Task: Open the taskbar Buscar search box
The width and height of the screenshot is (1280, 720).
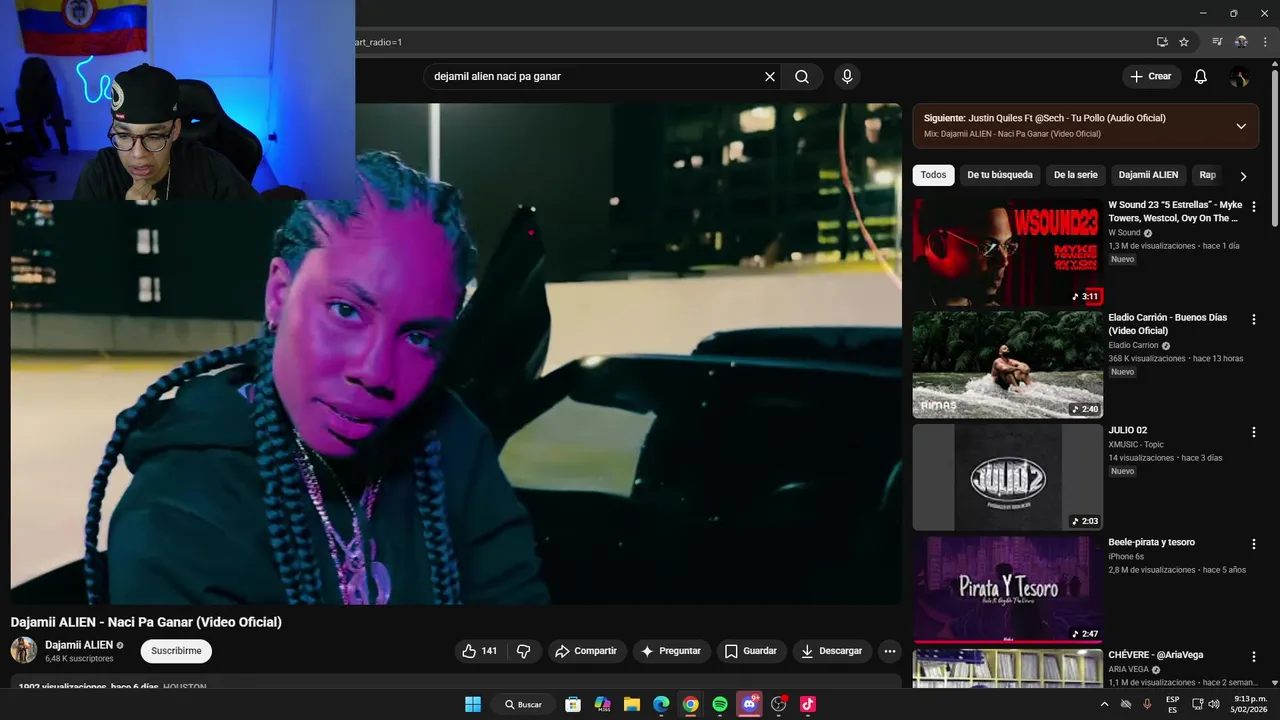Action: click(x=523, y=704)
